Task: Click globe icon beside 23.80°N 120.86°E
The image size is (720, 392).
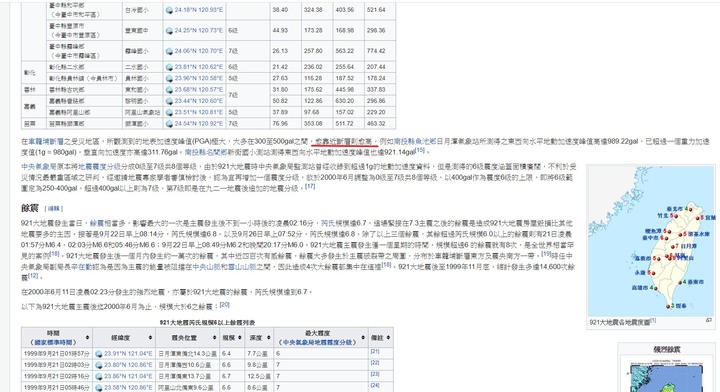Action: pos(99,365)
